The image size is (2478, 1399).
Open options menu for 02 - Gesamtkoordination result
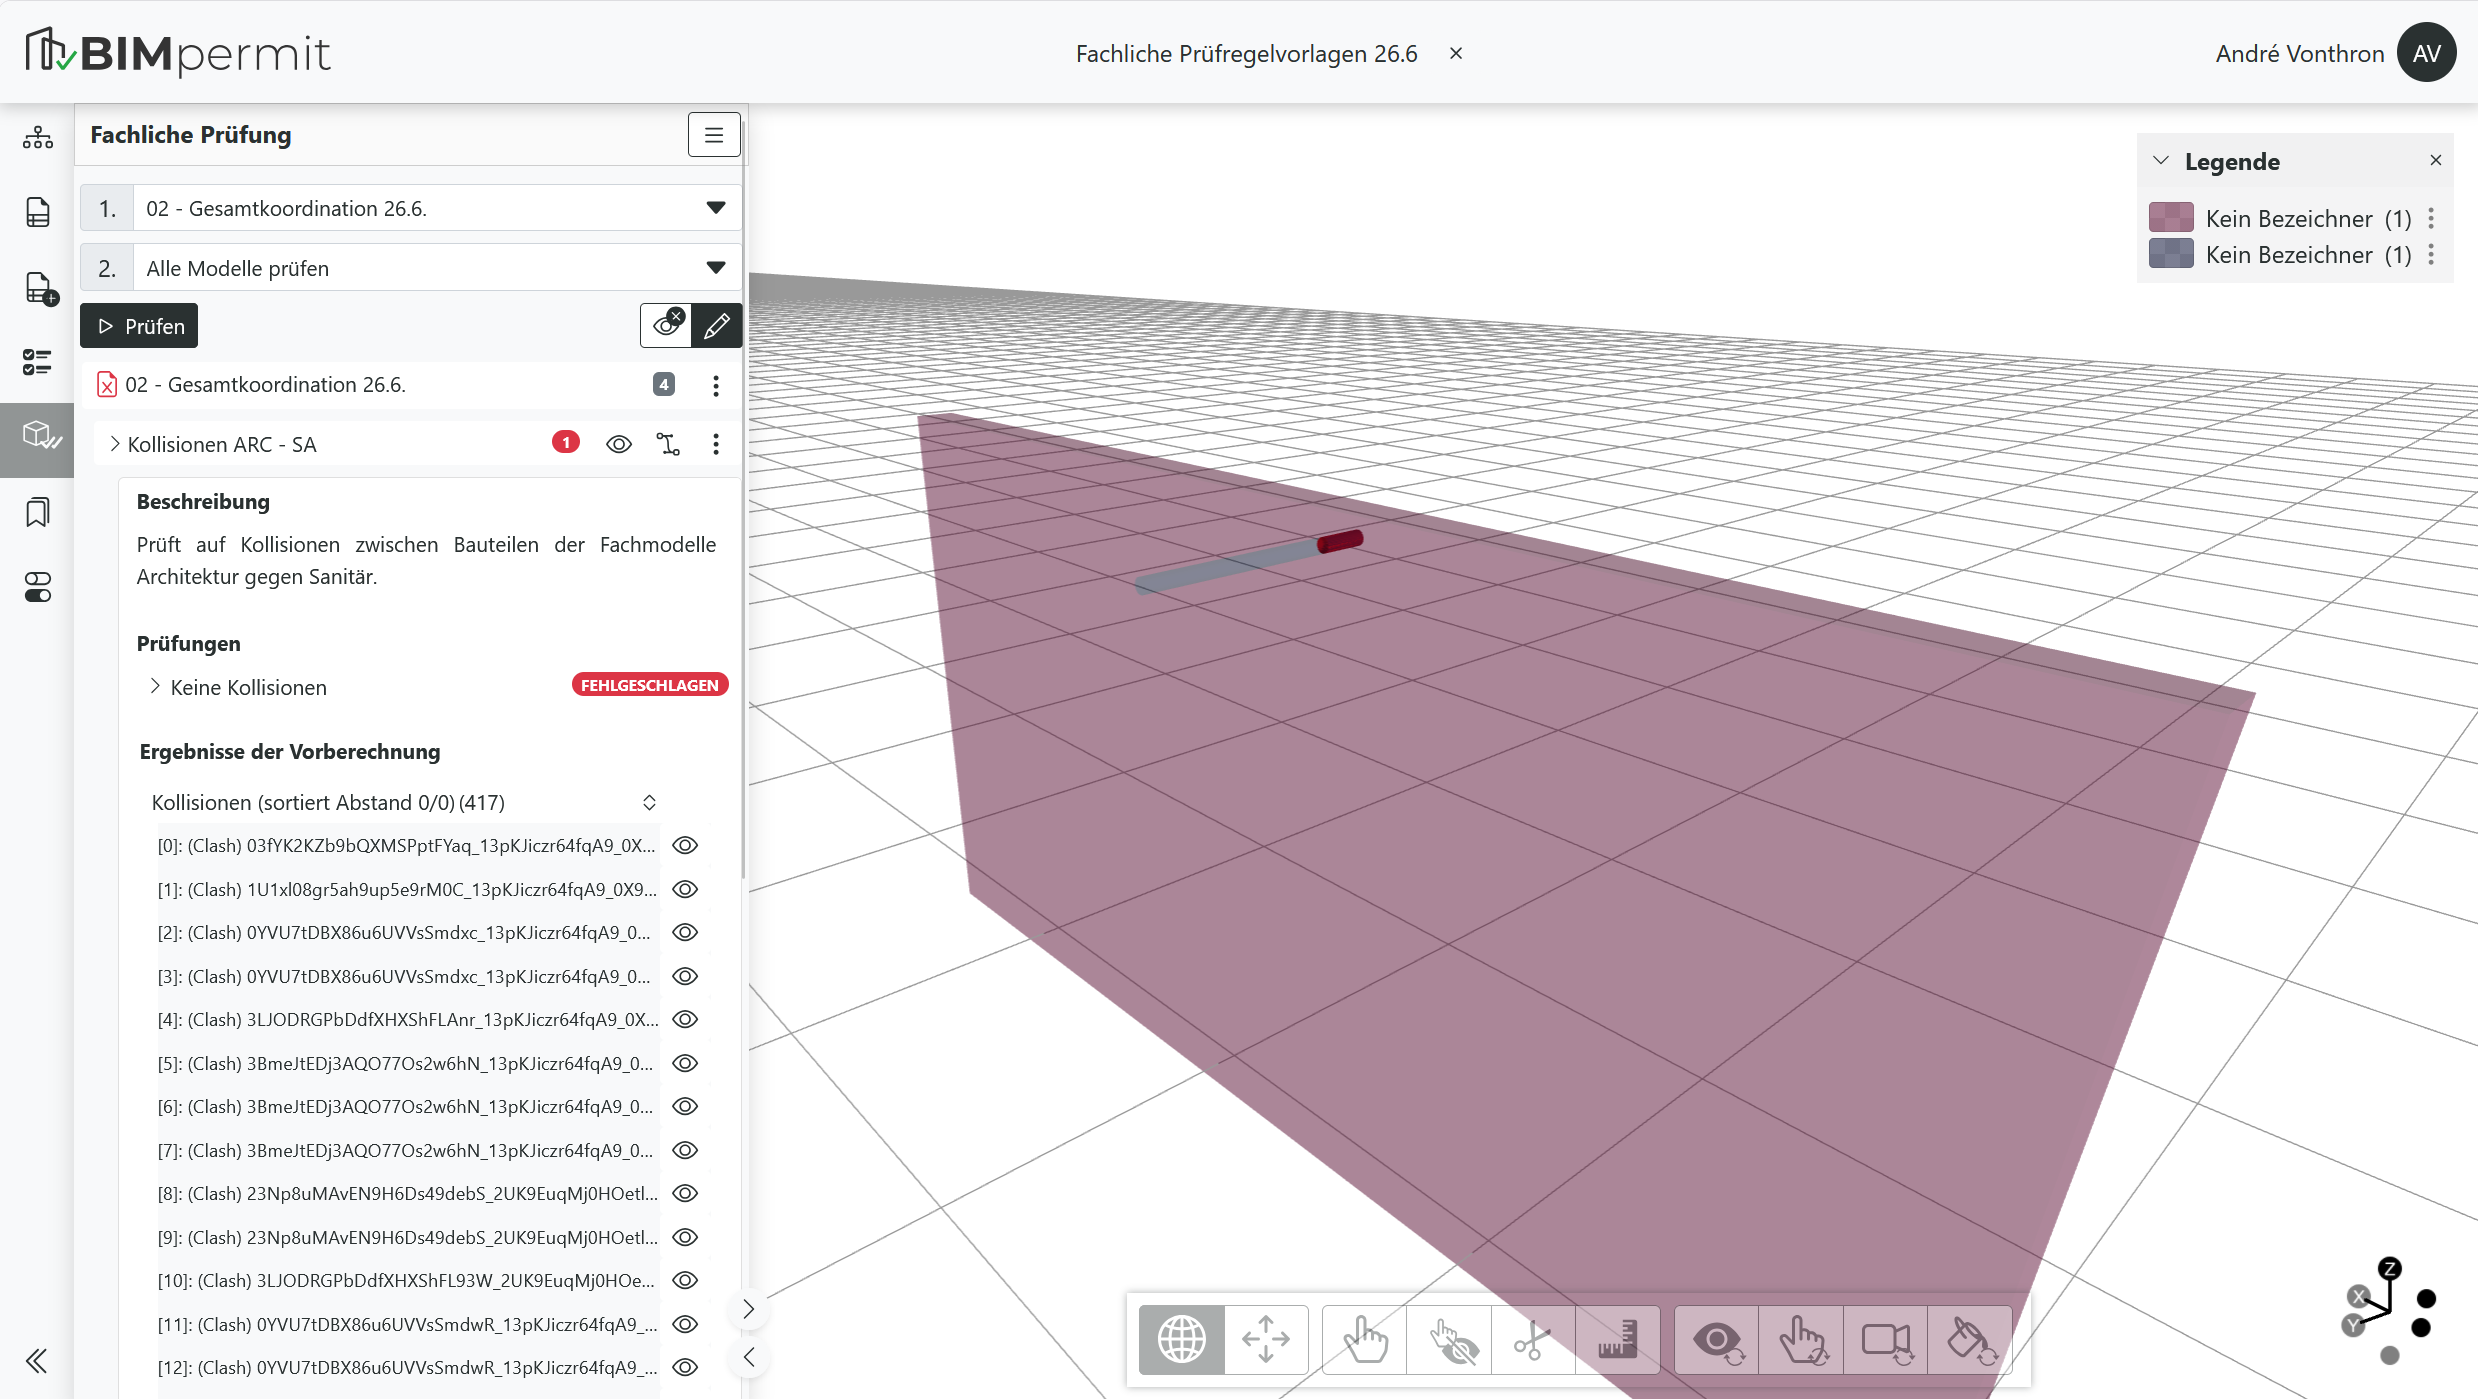pos(716,385)
